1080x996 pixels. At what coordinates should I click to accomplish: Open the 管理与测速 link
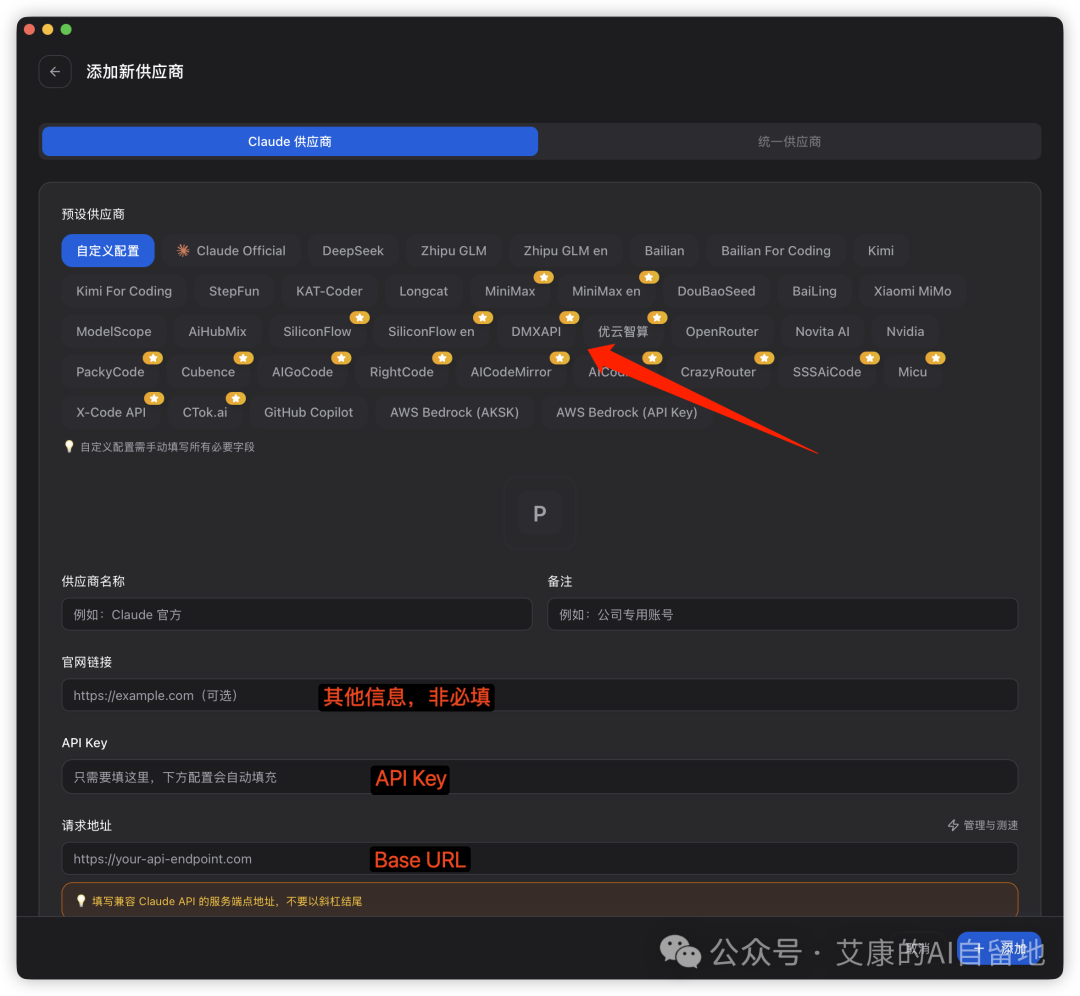983,825
